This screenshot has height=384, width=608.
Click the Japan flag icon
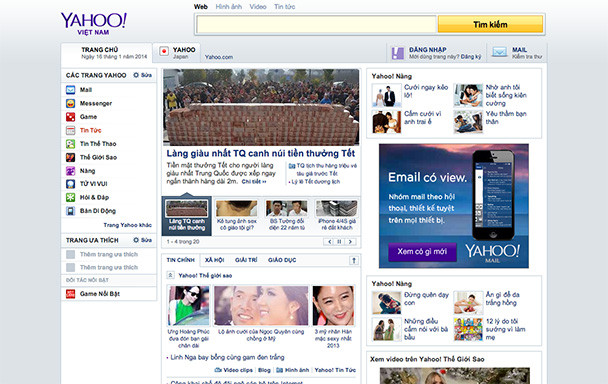(x=164, y=52)
